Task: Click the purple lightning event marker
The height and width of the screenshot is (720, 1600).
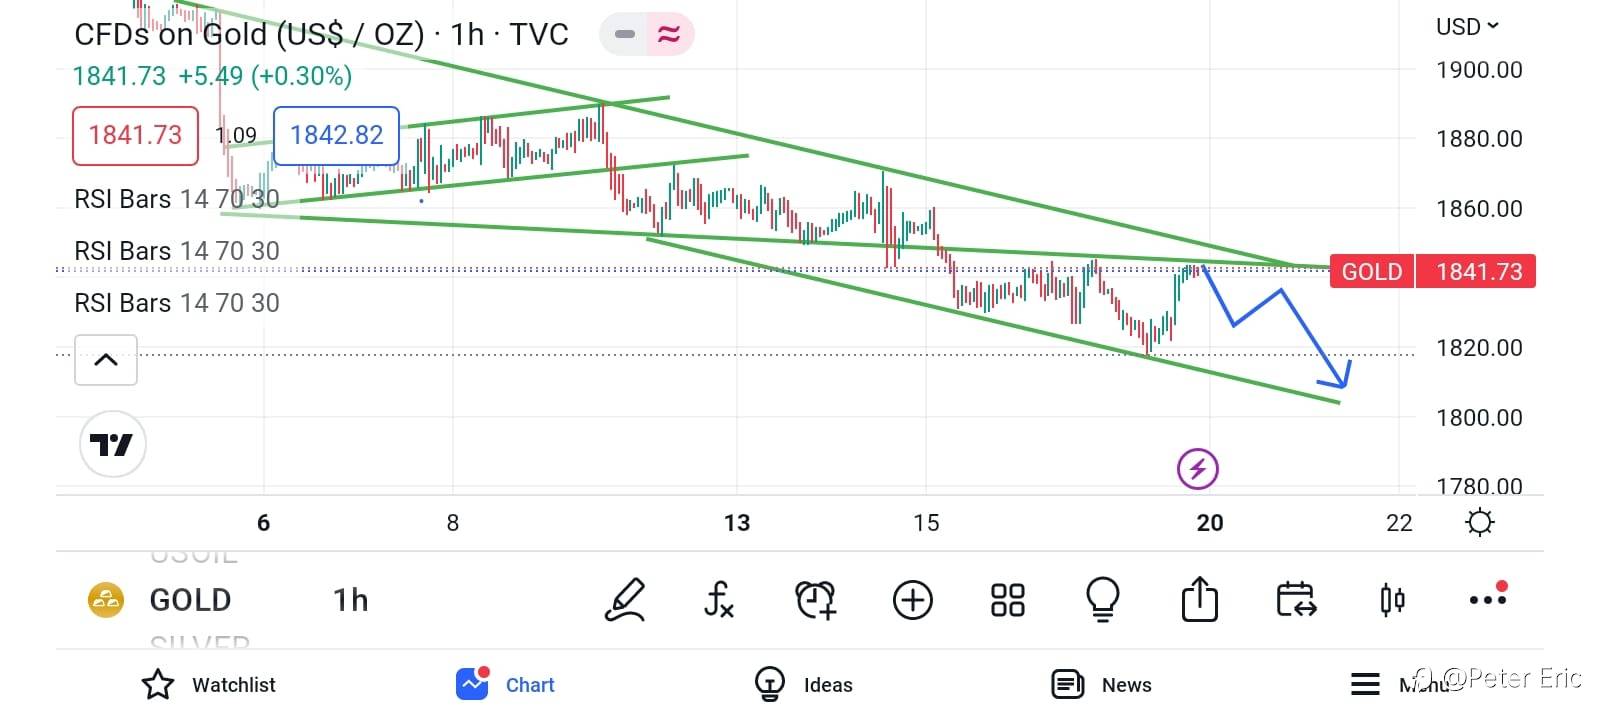Action: (x=1197, y=468)
